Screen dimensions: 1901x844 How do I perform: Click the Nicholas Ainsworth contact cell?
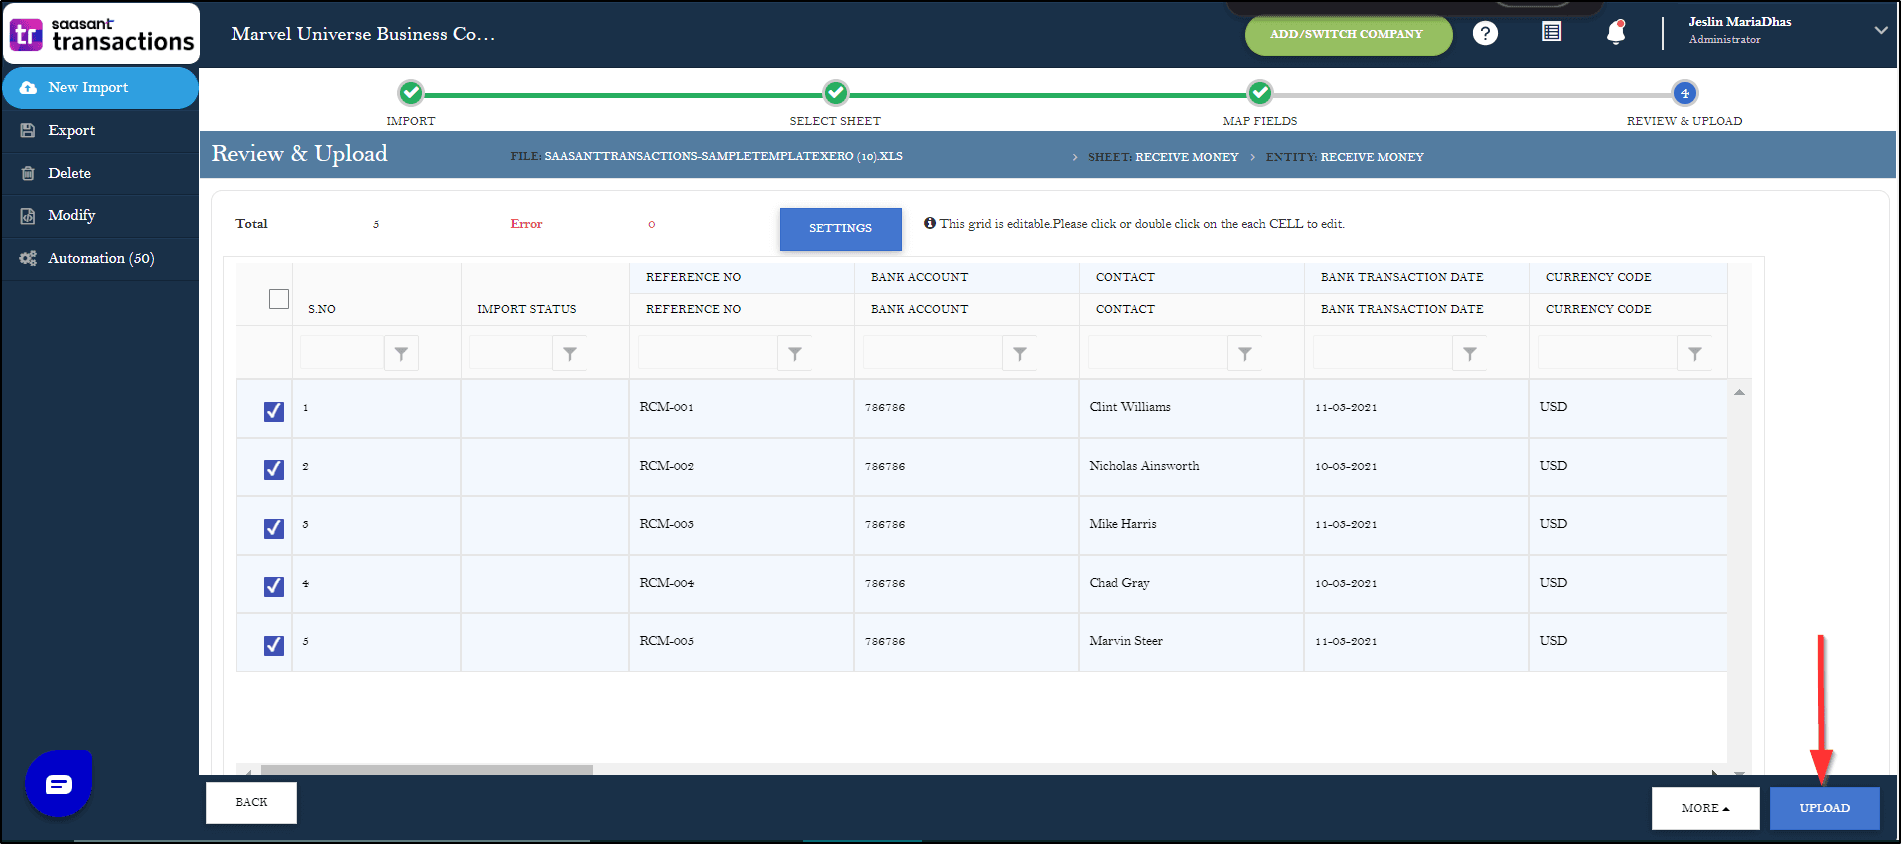pos(1191,467)
